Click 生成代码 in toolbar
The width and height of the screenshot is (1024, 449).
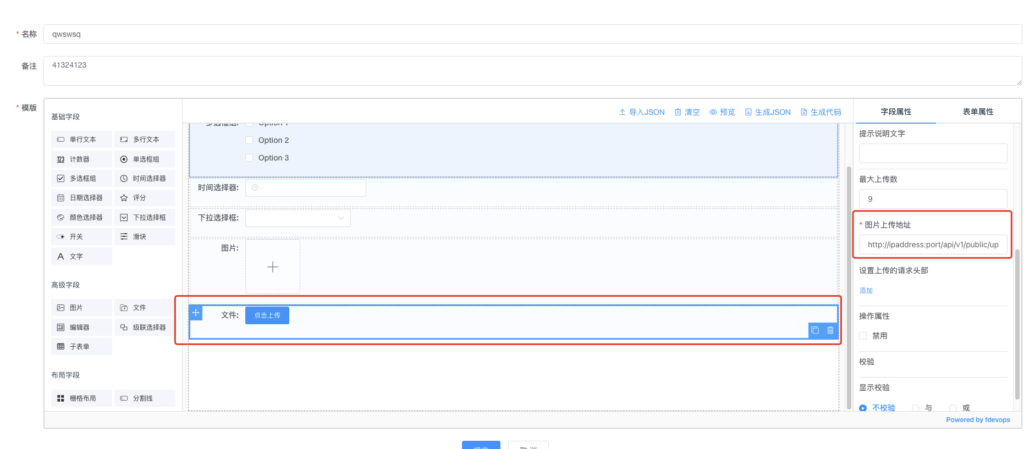(821, 112)
